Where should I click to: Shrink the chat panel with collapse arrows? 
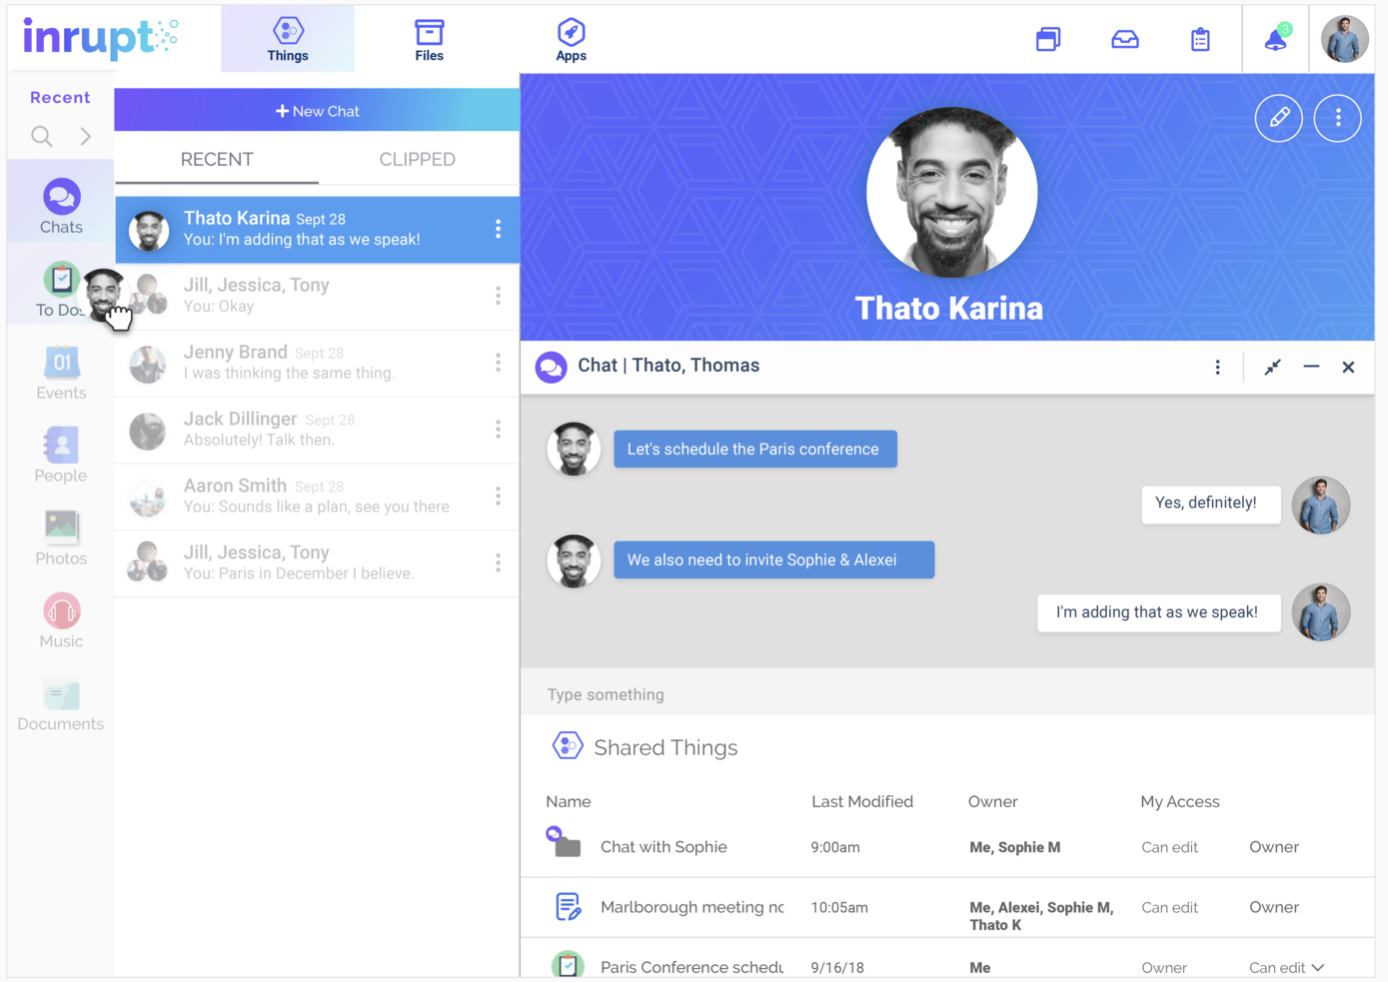[x=1272, y=367]
